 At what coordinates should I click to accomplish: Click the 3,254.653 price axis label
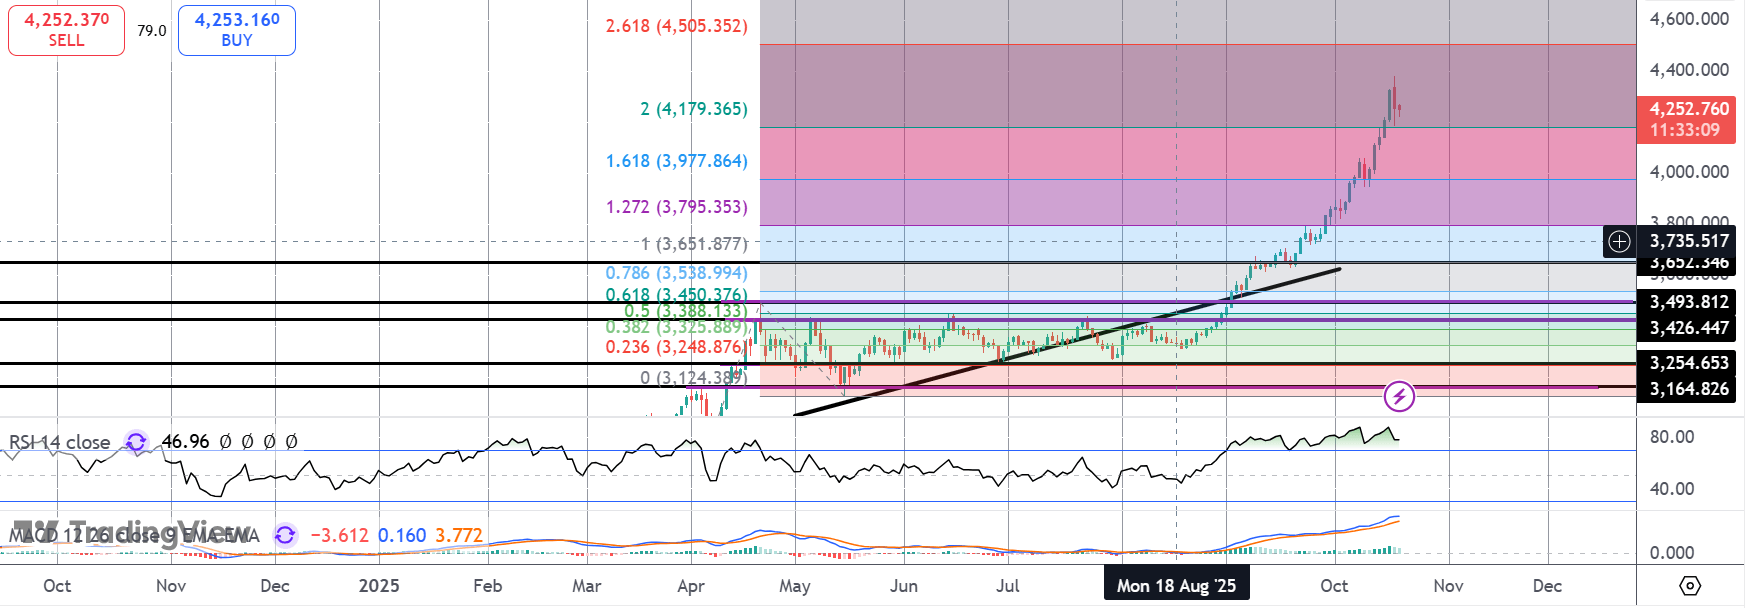point(1688,363)
